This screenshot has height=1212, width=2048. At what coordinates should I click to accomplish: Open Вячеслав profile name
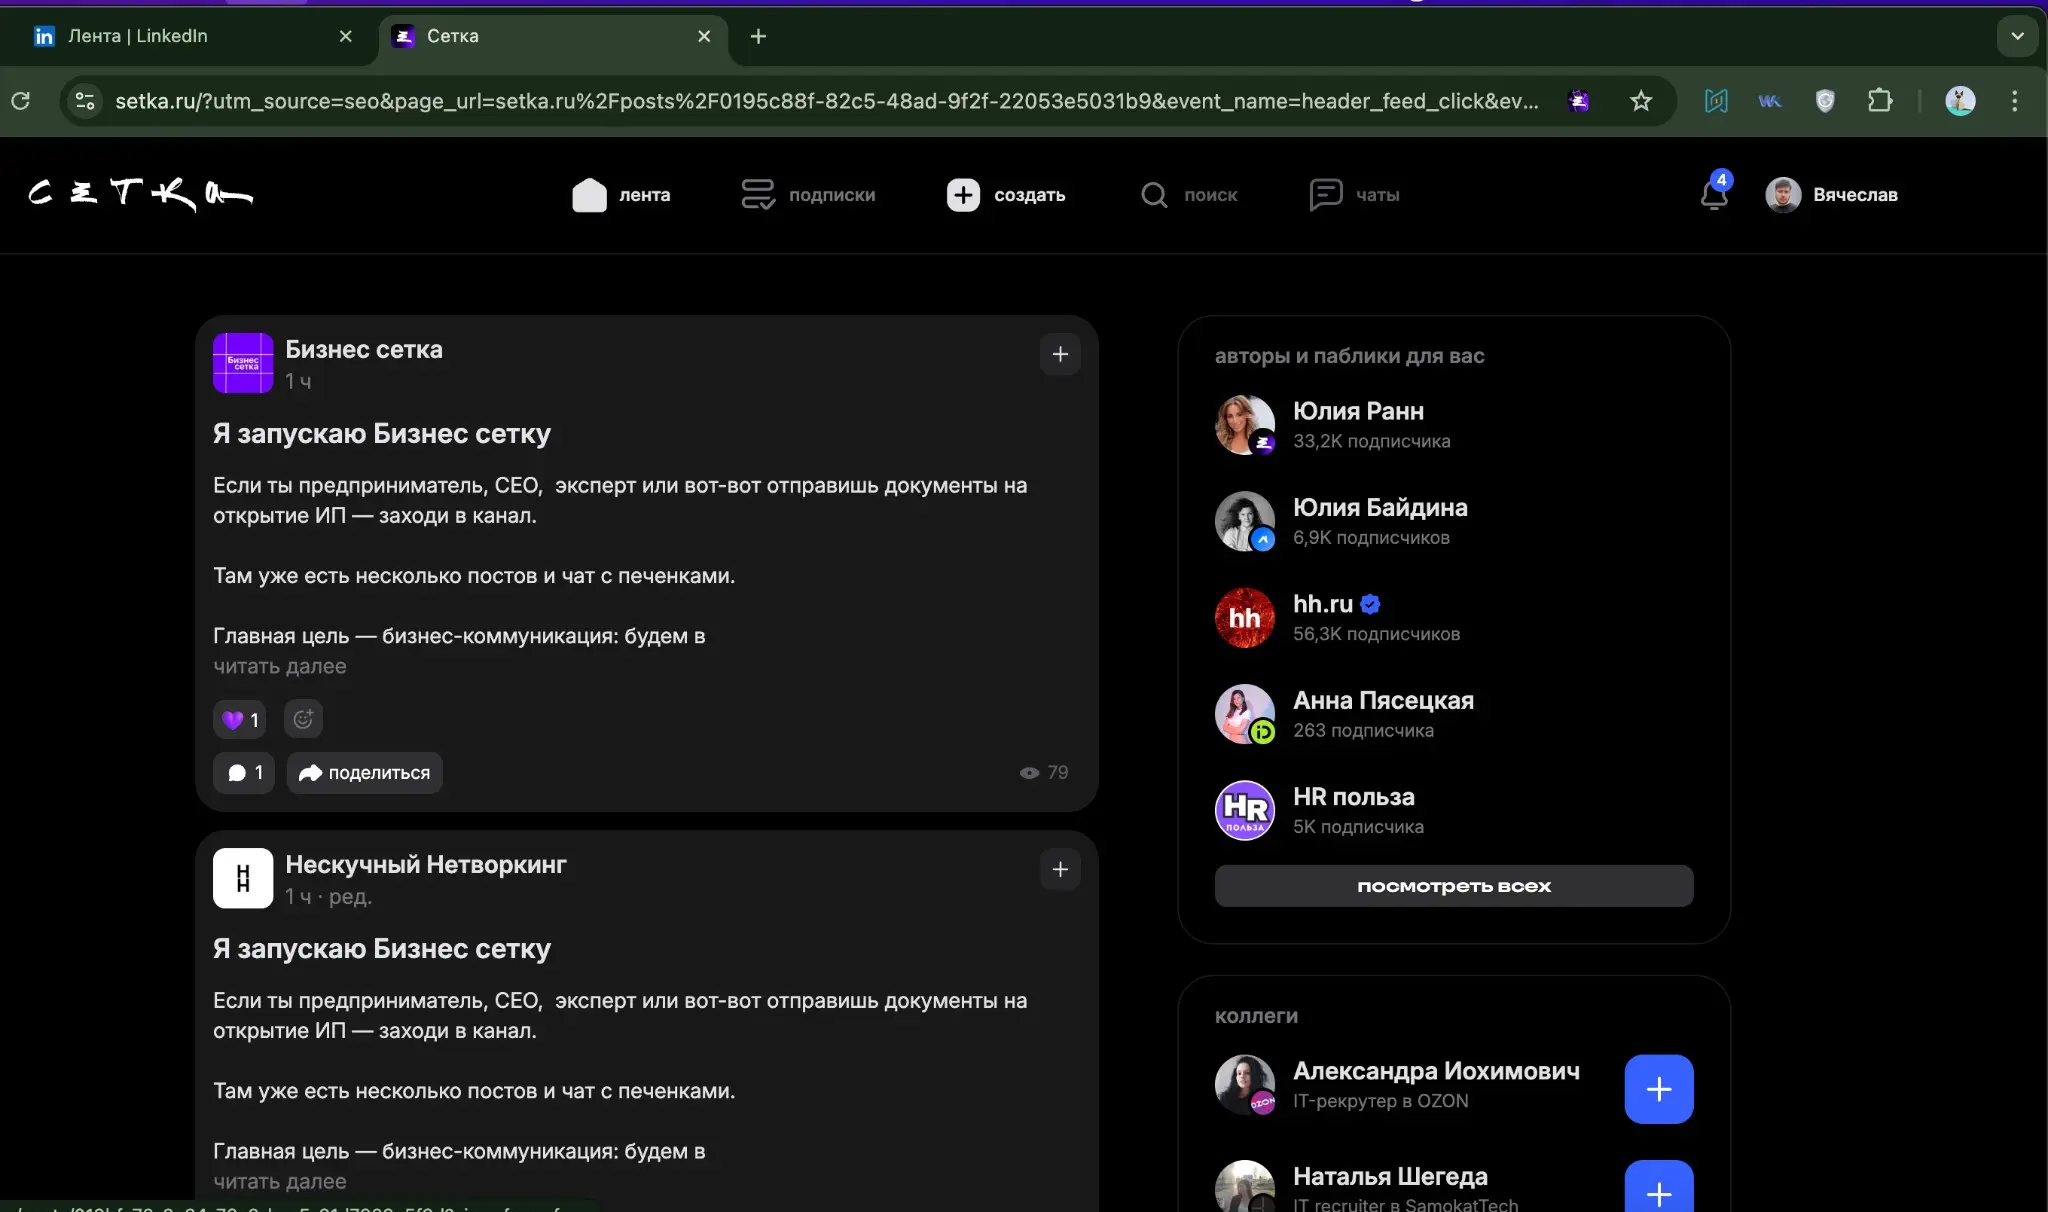[x=1855, y=195]
